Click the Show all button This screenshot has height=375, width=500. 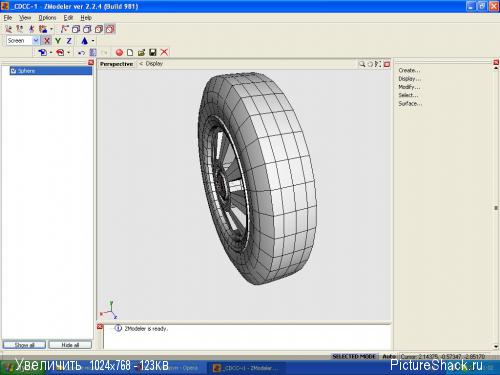(x=24, y=345)
